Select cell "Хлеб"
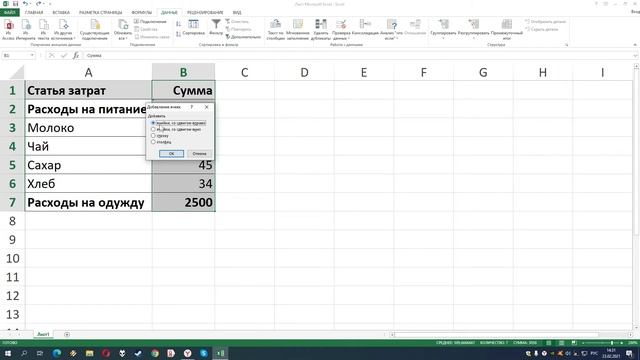 tap(88, 184)
